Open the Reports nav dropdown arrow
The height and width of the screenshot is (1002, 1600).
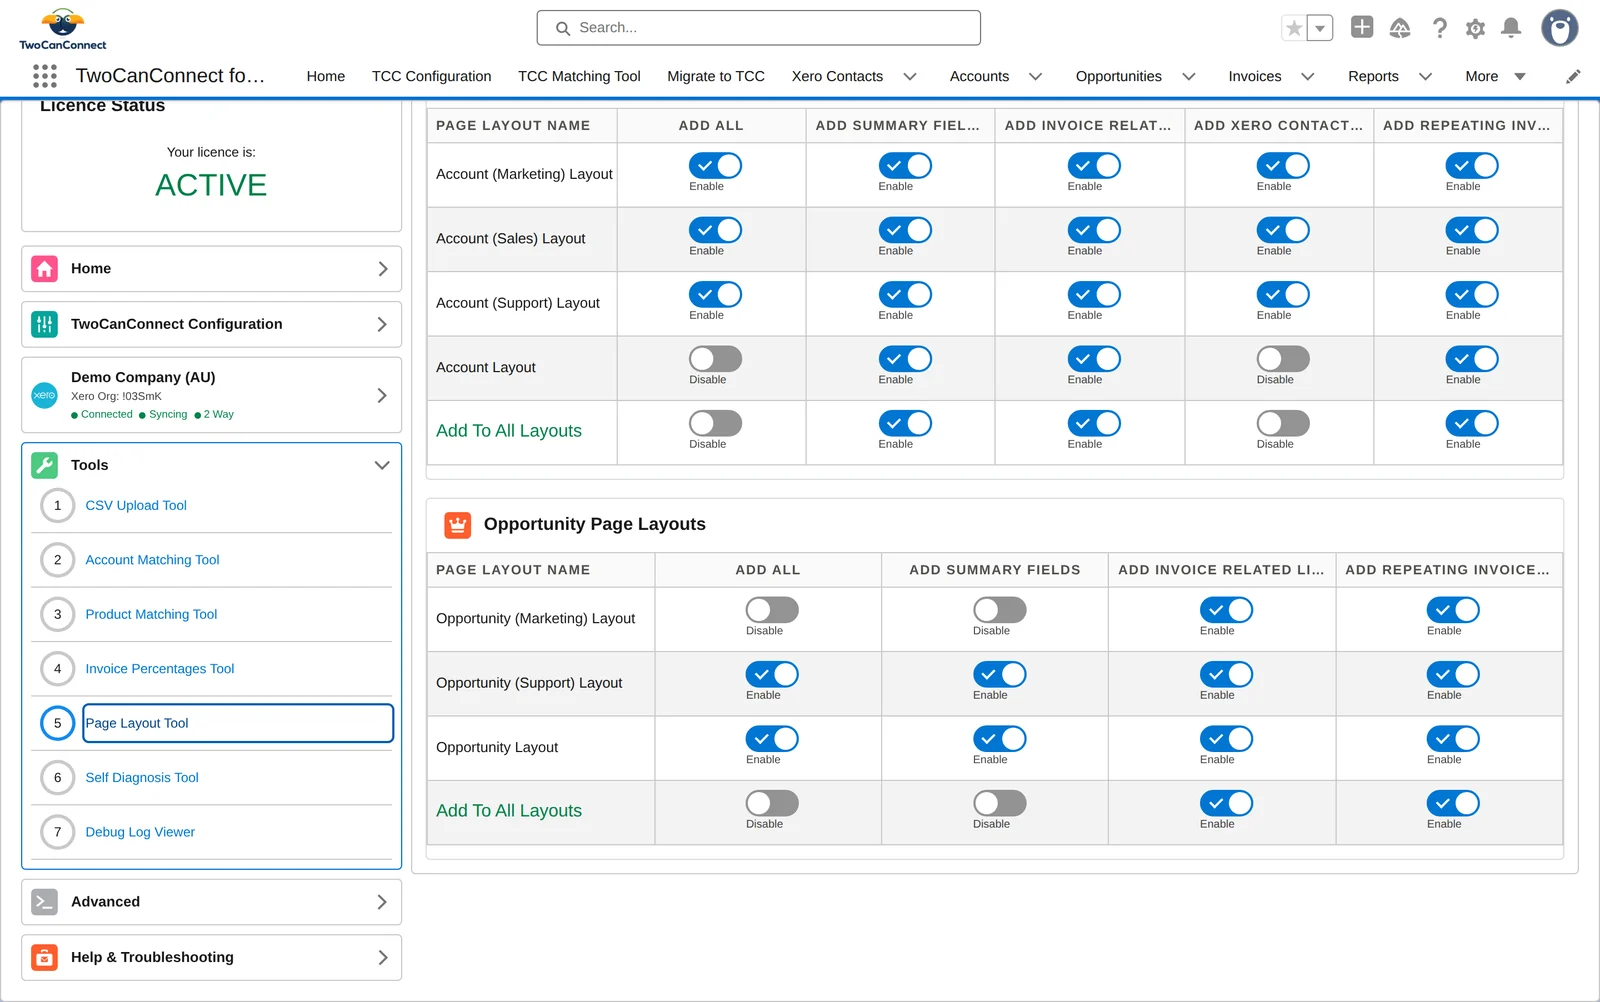click(x=1426, y=76)
